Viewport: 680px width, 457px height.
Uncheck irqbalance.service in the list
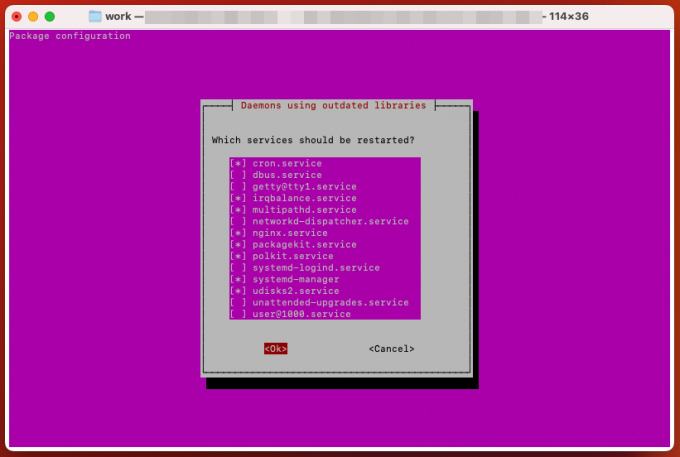click(x=237, y=198)
